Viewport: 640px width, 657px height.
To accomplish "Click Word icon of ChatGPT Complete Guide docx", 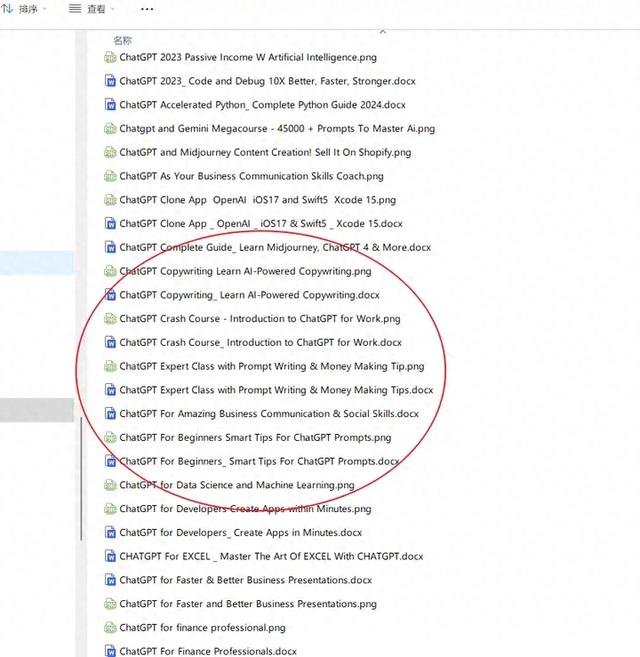I will [x=110, y=247].
